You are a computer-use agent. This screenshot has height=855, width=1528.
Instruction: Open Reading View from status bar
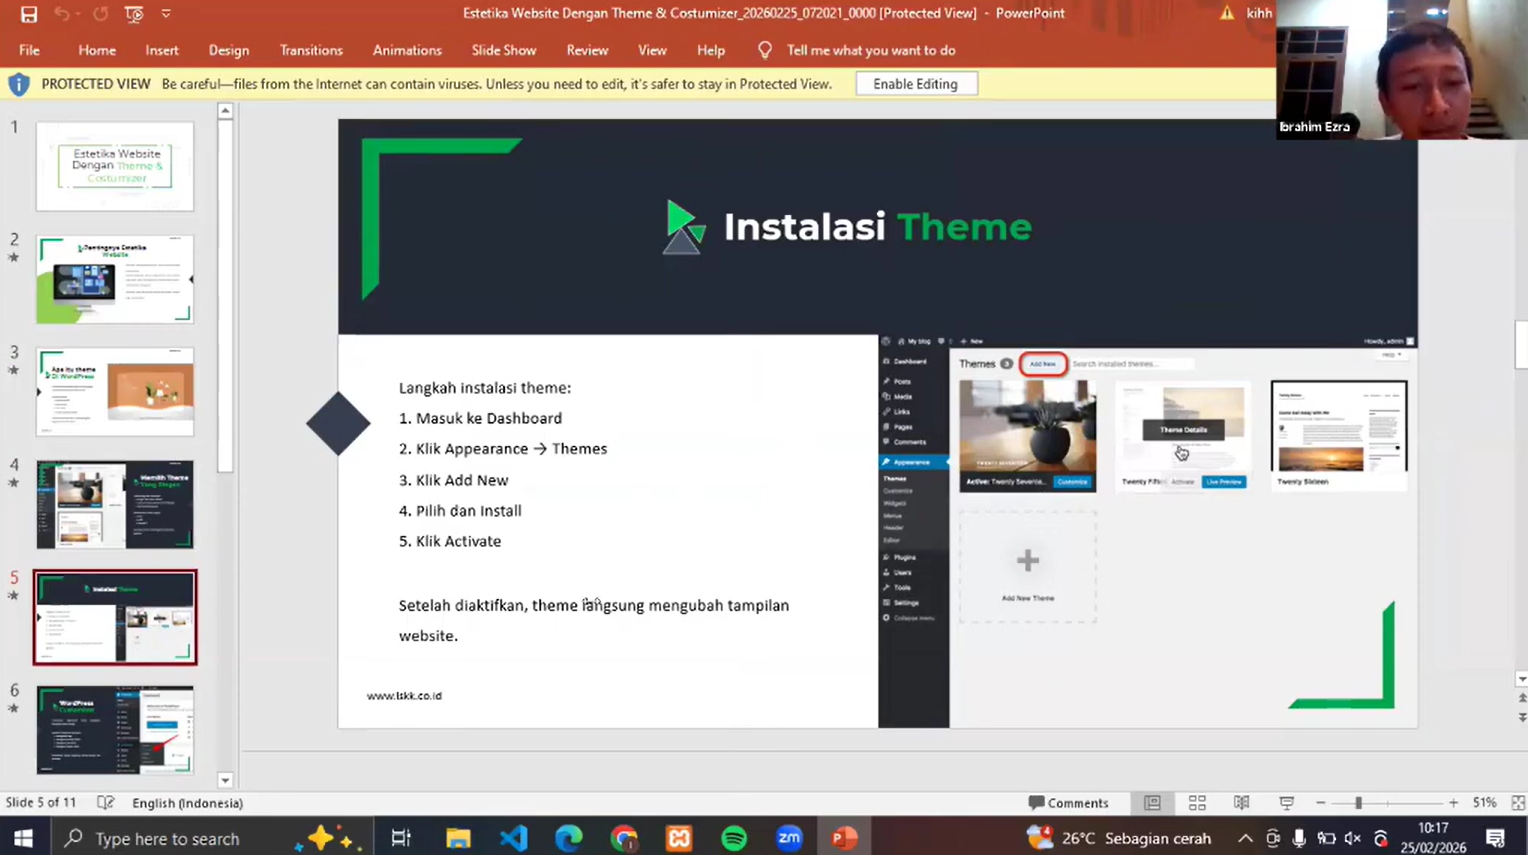tap(1241, 803)
